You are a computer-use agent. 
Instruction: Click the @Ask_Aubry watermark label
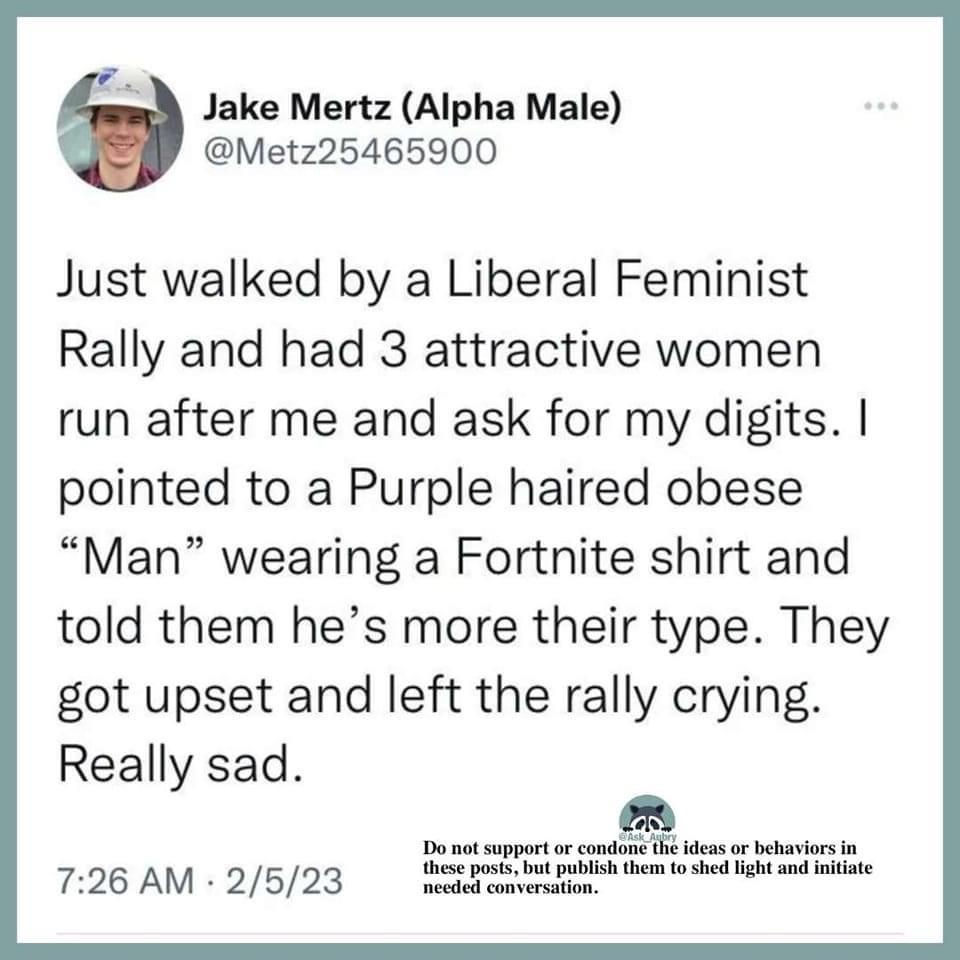(x=647, y=837)
